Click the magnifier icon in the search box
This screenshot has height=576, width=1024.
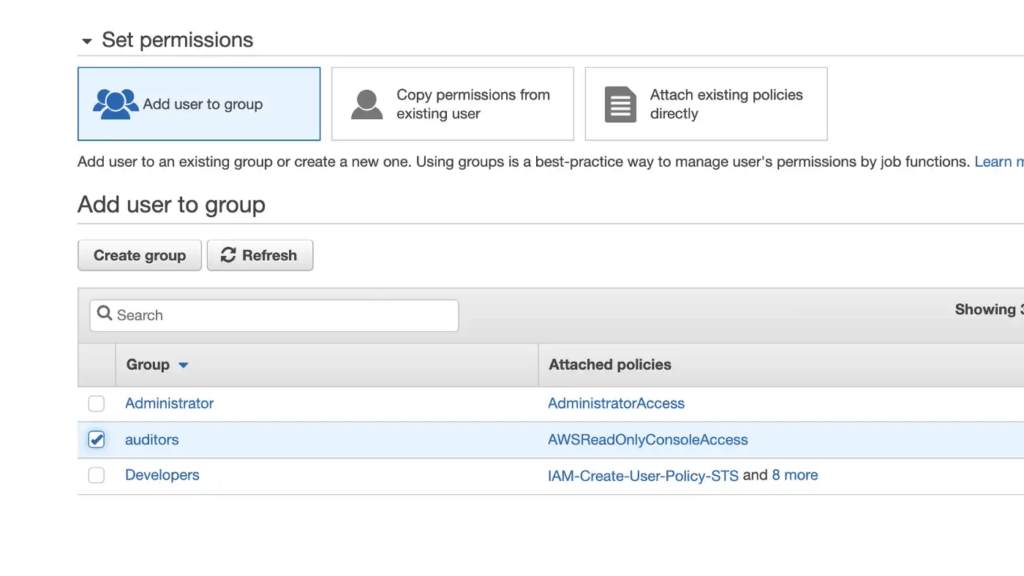point(105,315)
